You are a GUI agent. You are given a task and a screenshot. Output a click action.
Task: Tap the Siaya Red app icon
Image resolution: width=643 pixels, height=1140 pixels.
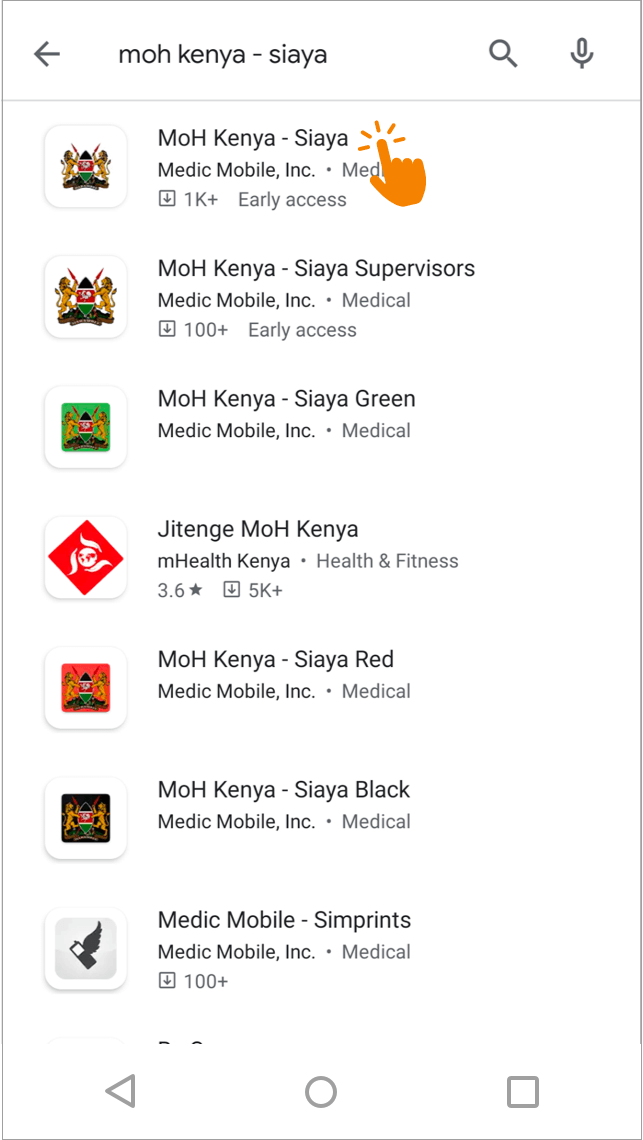click(86, 688)
